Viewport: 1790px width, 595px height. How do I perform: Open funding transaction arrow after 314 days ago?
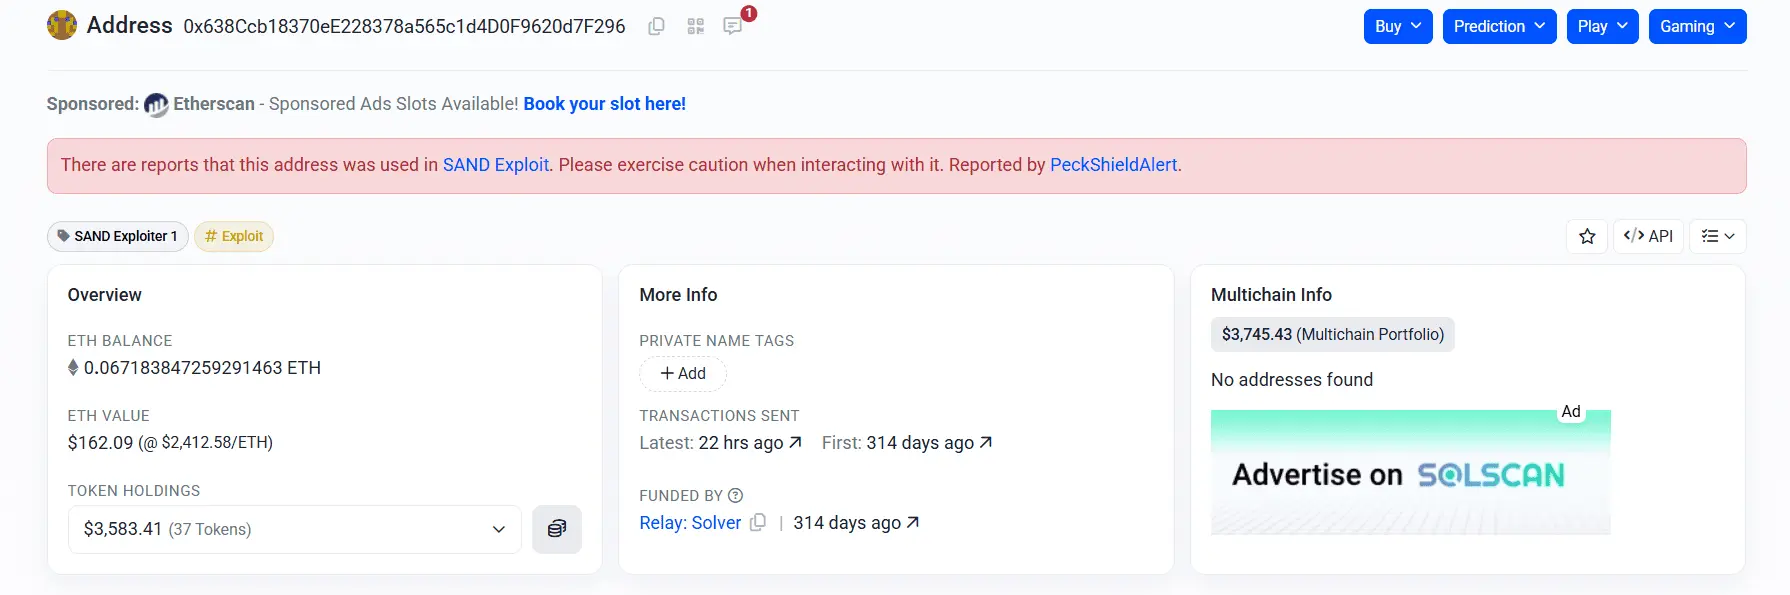point(913,523)
